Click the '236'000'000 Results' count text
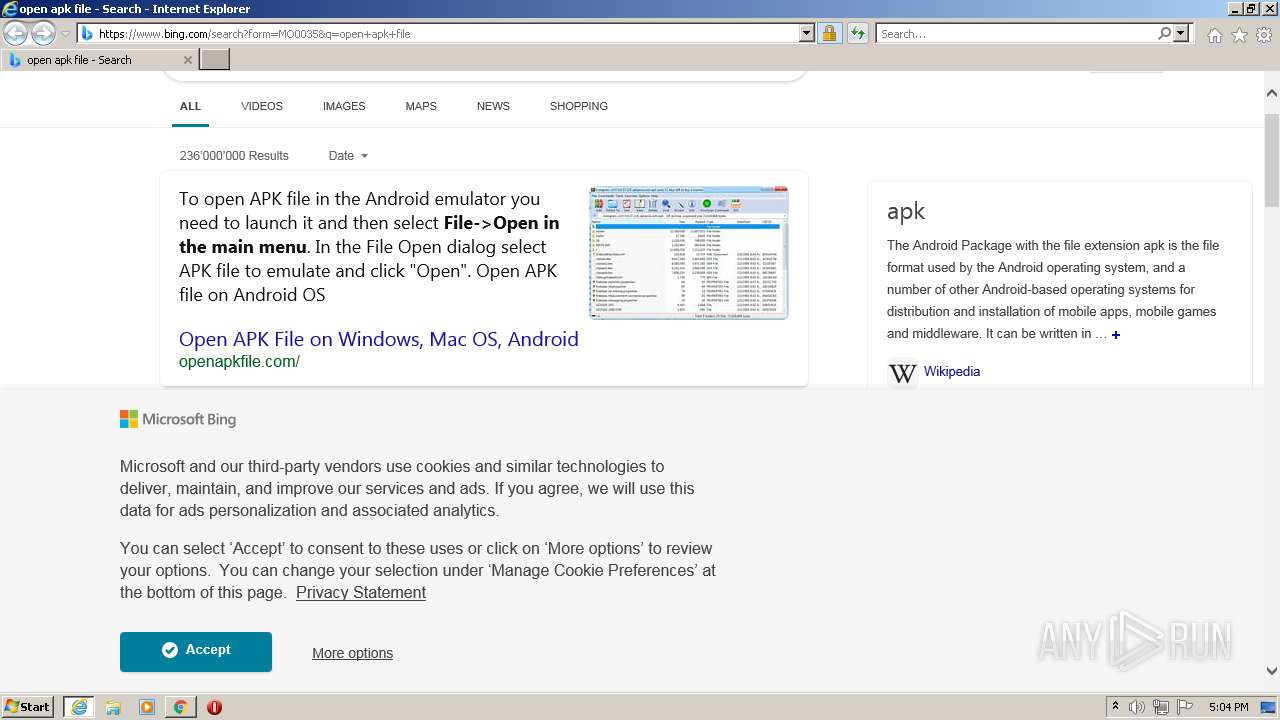 (x=234, y=156)
